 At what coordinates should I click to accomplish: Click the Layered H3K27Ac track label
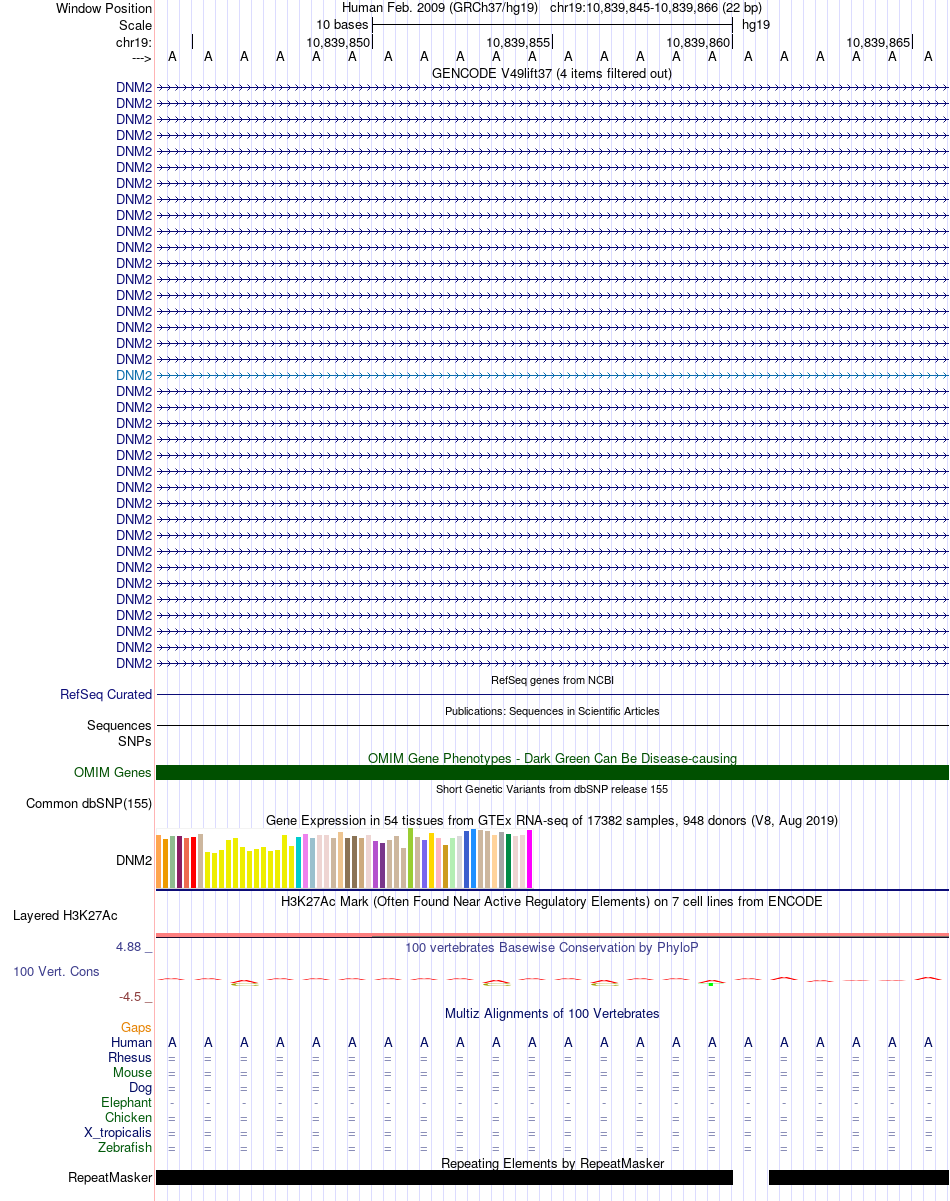[65, 915]
